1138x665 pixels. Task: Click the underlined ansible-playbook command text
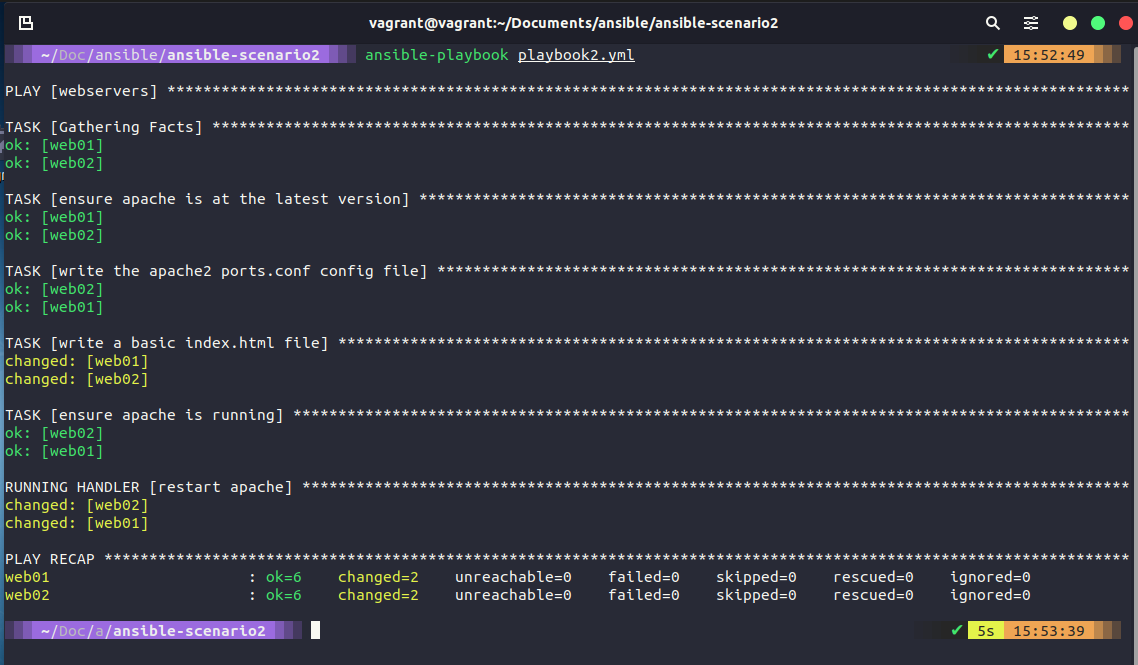pos(436,55)
